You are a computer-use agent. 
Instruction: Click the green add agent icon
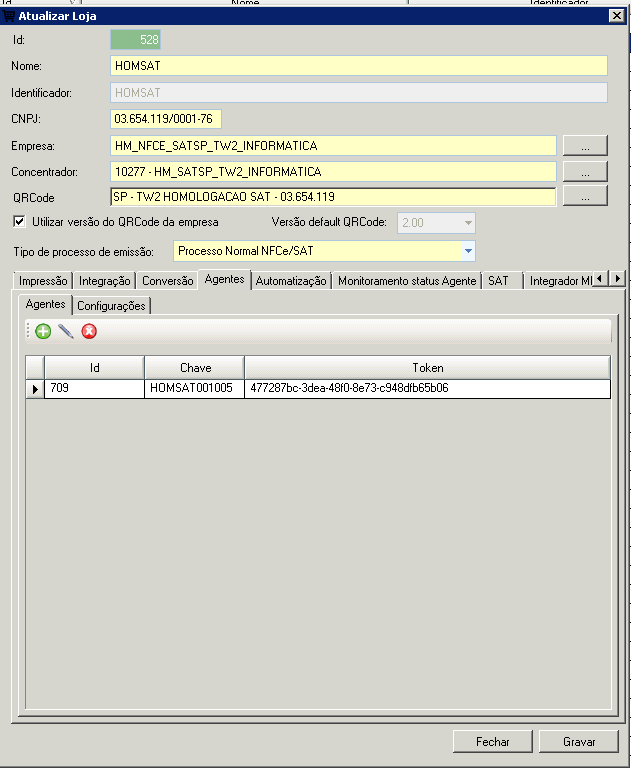[43, 331]
